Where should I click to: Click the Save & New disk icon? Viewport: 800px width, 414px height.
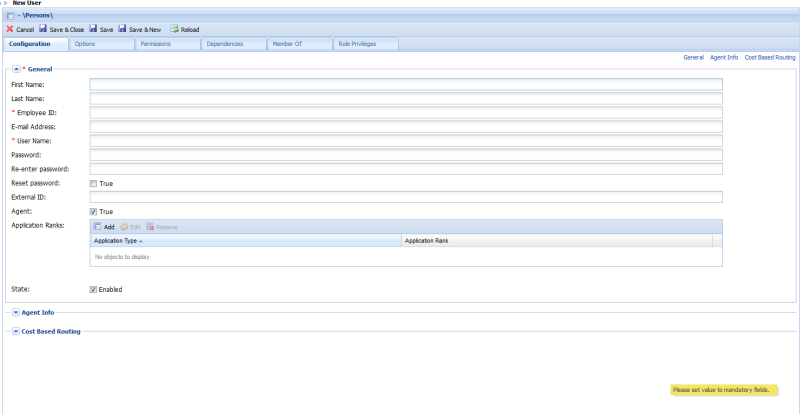(123, 30)
